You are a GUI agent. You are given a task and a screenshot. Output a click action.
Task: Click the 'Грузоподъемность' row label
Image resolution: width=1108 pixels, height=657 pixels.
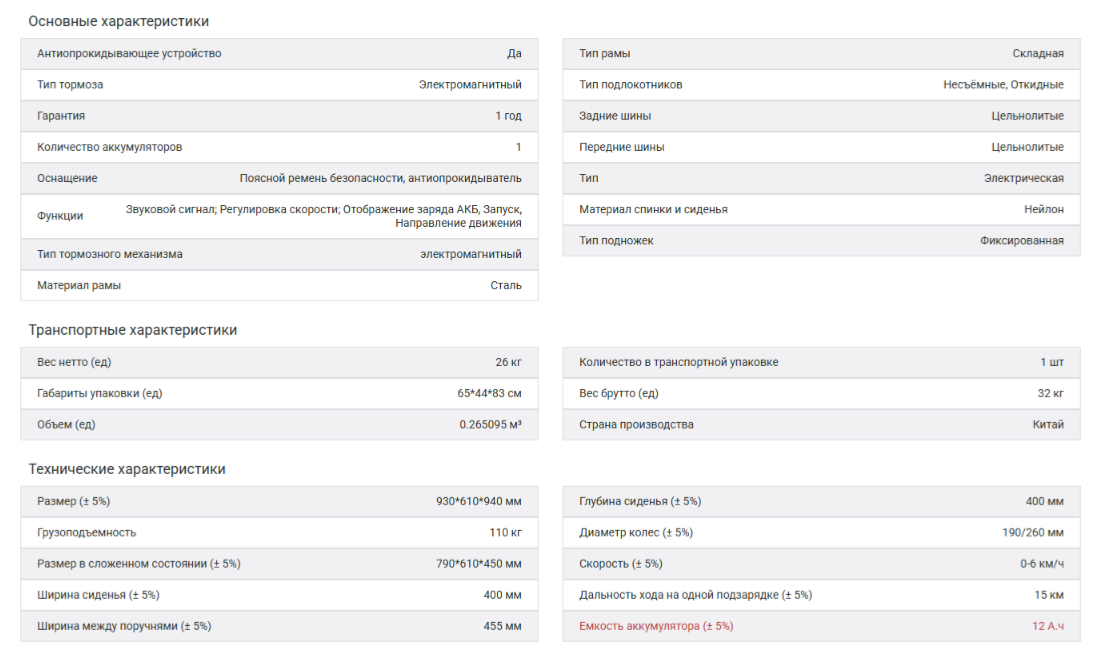coord(86,532)
